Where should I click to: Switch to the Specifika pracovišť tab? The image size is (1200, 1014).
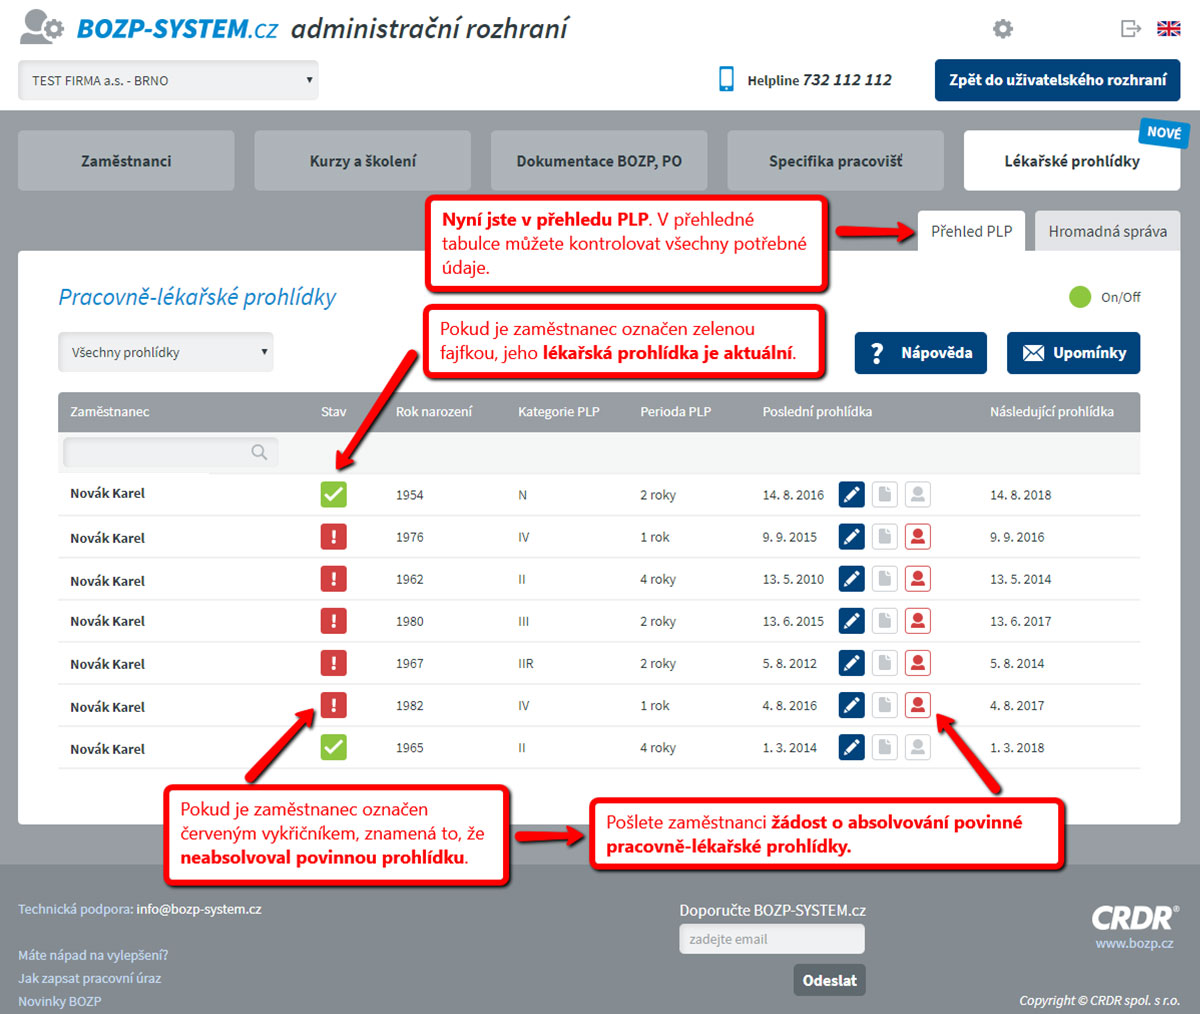835,160
